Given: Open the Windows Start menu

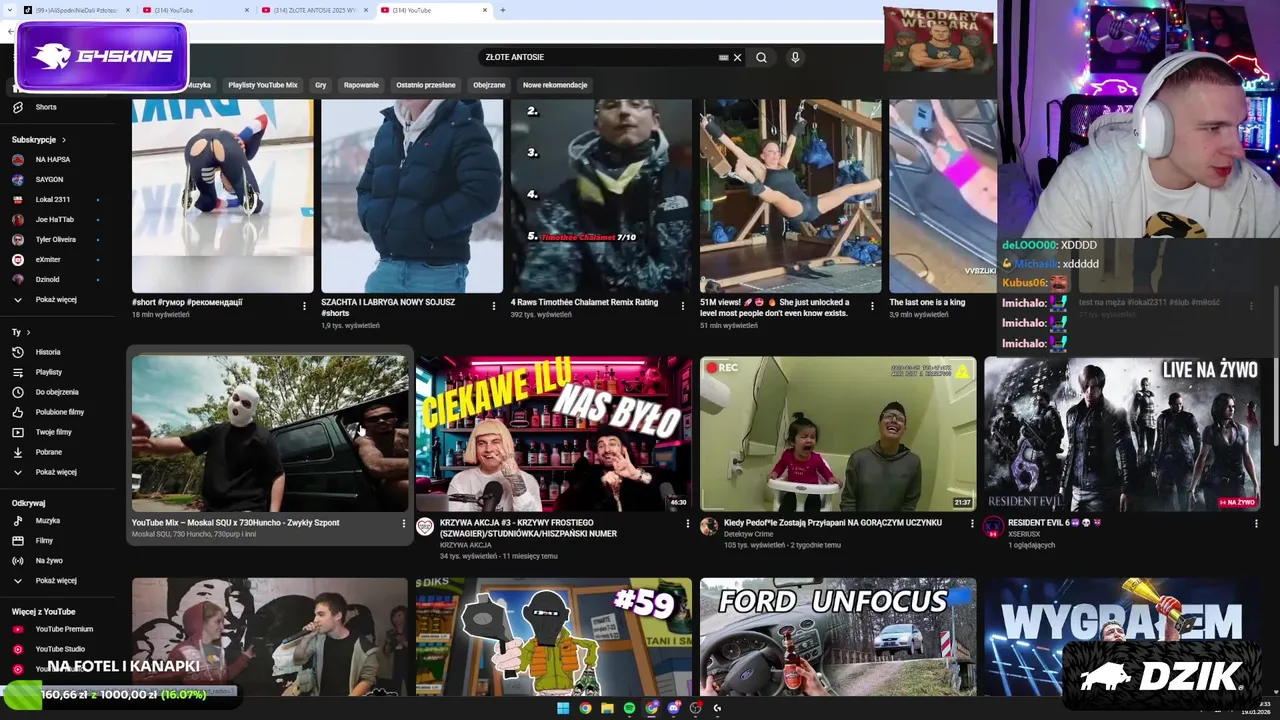Looking at the screenshot, I should point(563,708).
